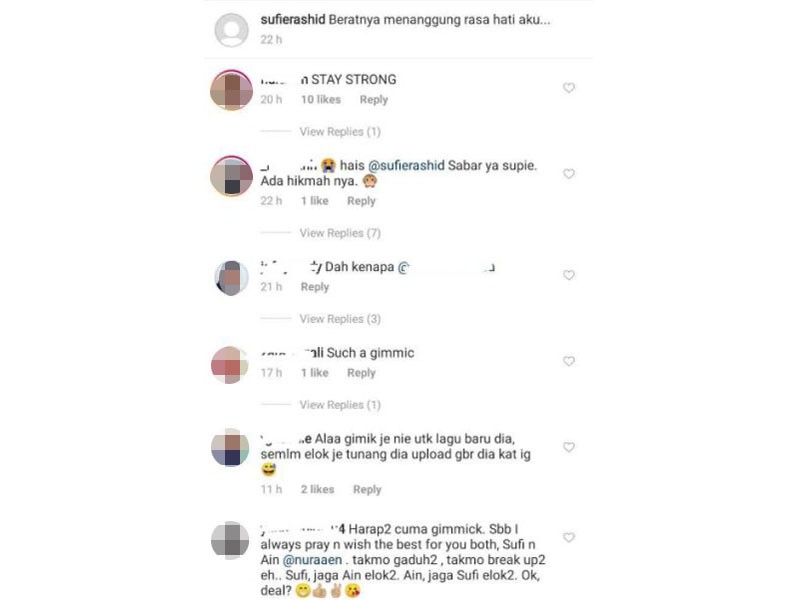Like the Alaa gimik je comment

568,447
